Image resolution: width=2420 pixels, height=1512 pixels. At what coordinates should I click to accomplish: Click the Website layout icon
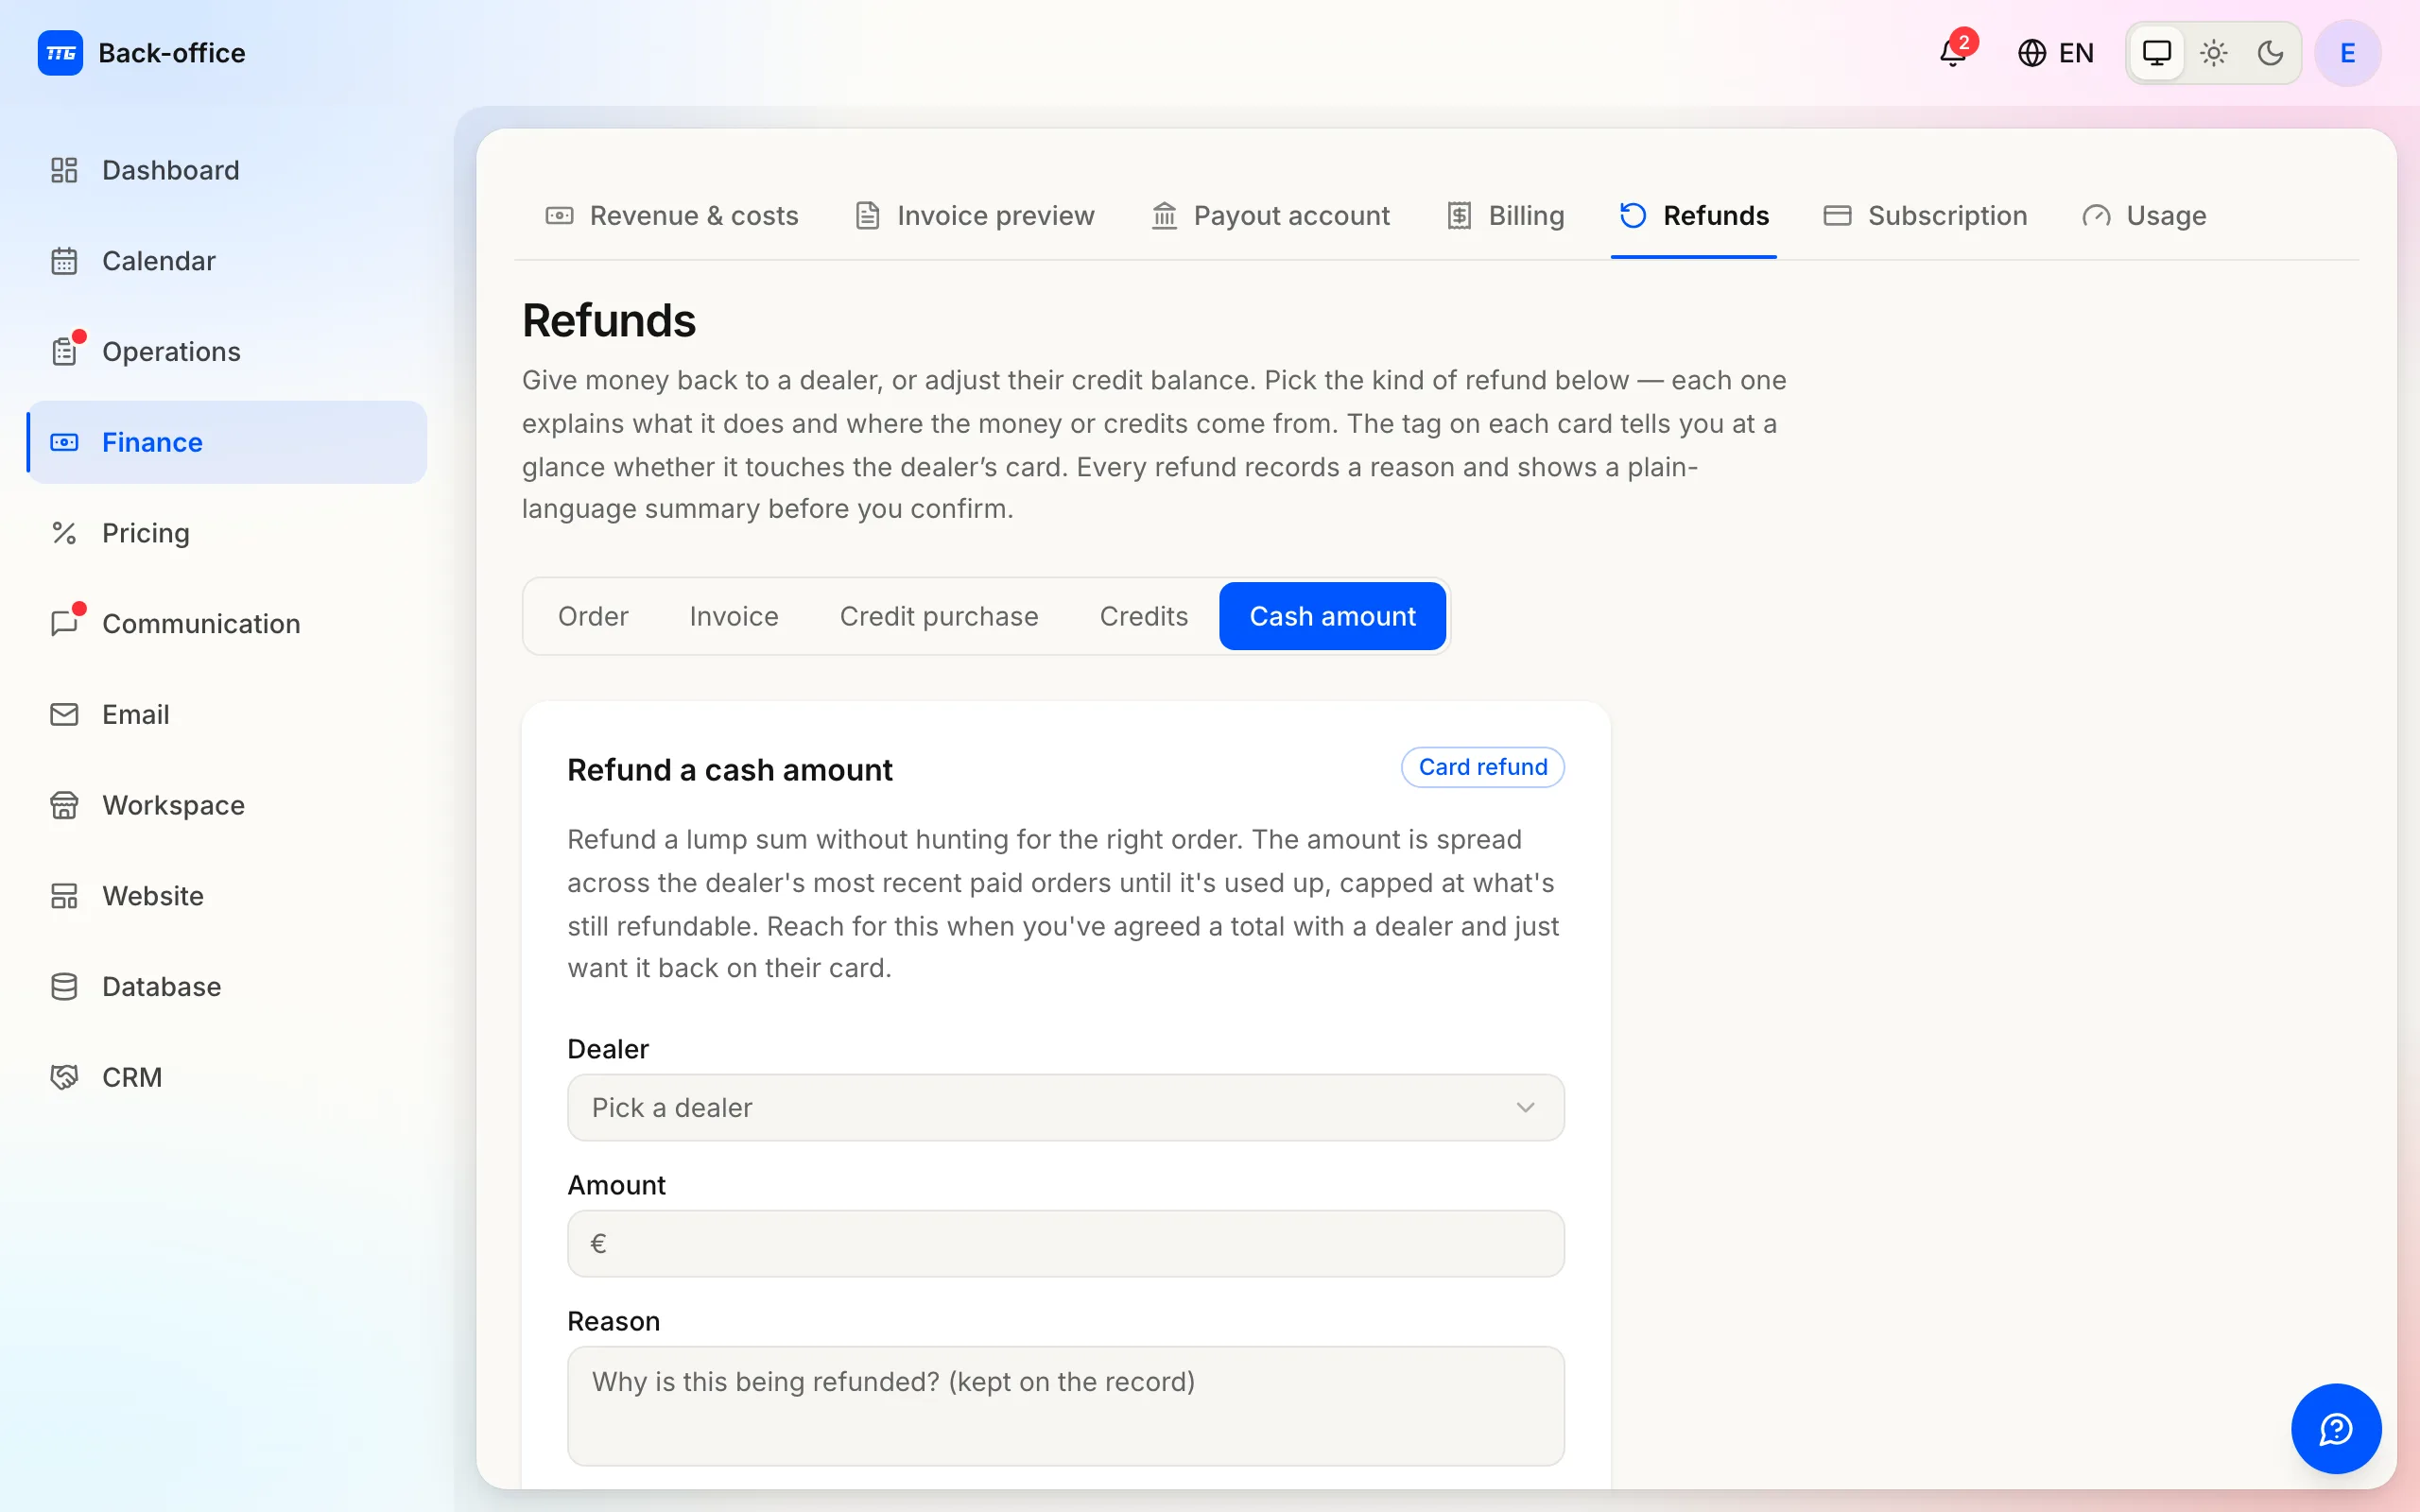click(64, 896)
